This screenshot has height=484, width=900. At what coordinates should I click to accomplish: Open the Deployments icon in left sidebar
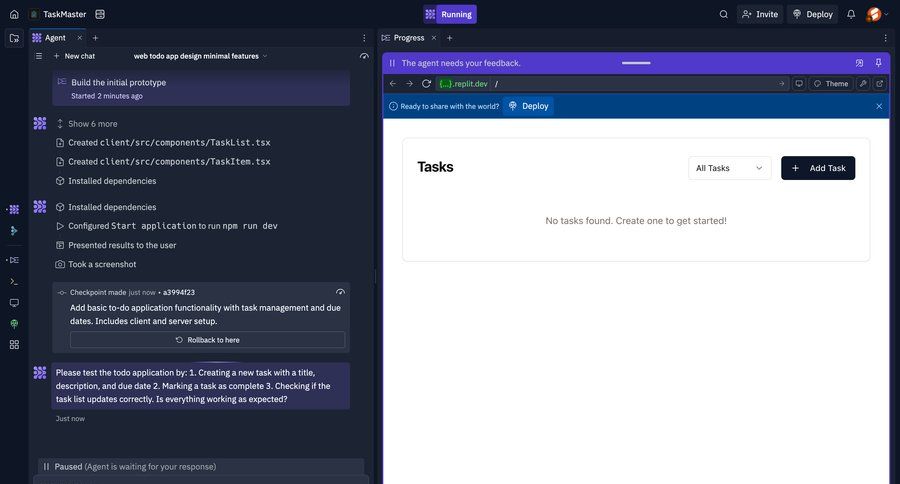tap(14, 324)
